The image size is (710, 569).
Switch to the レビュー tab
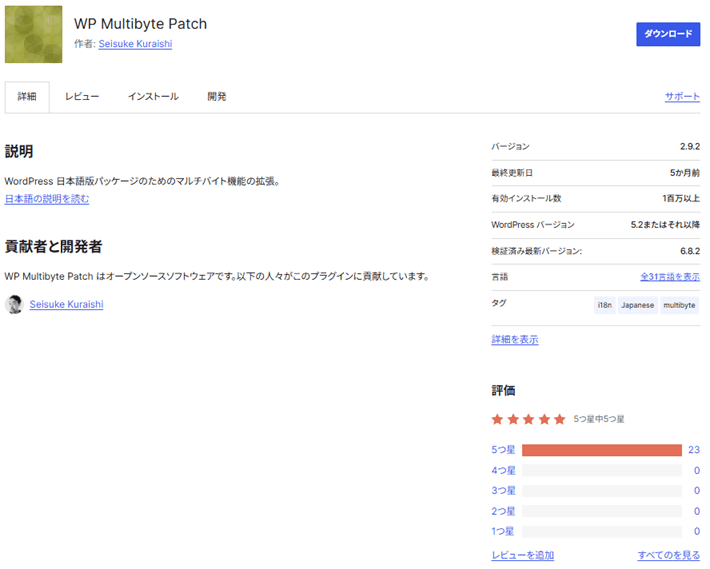click(x=82, y=97)
